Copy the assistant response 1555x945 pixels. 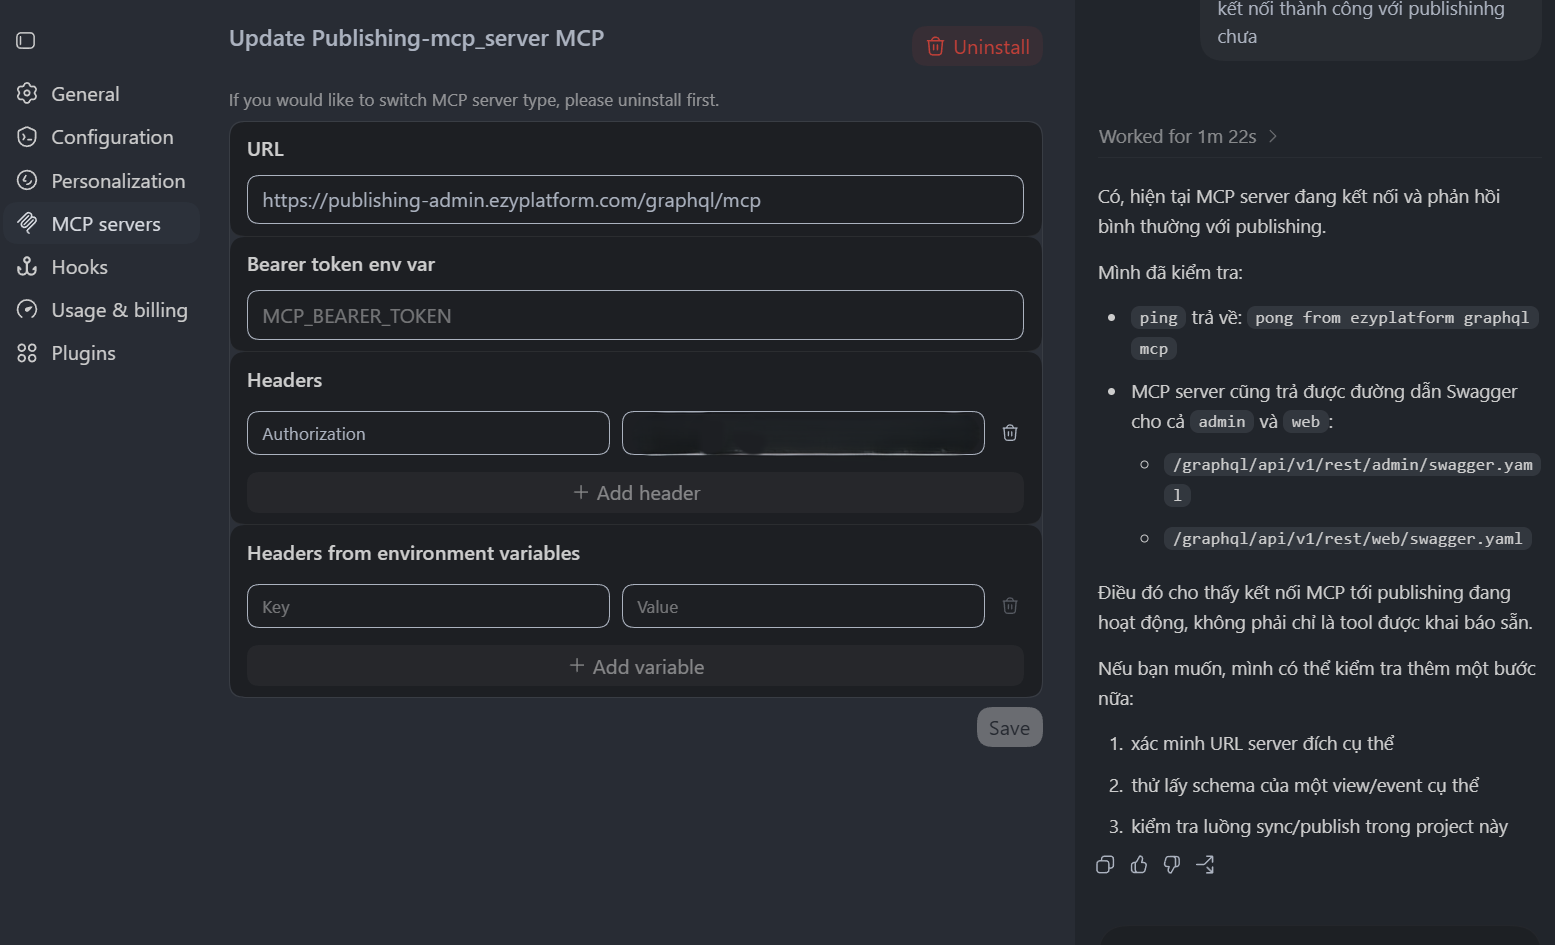coord(1105,865)
